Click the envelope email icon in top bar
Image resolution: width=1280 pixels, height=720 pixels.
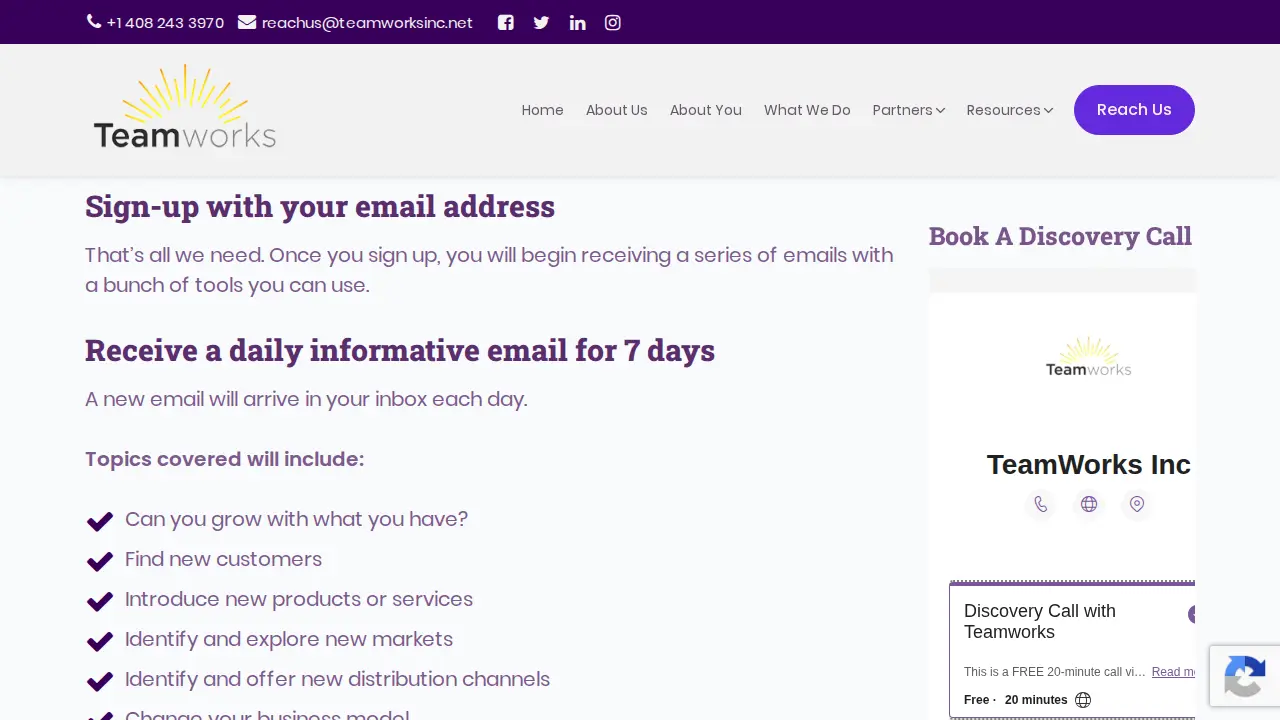point(247,22)
